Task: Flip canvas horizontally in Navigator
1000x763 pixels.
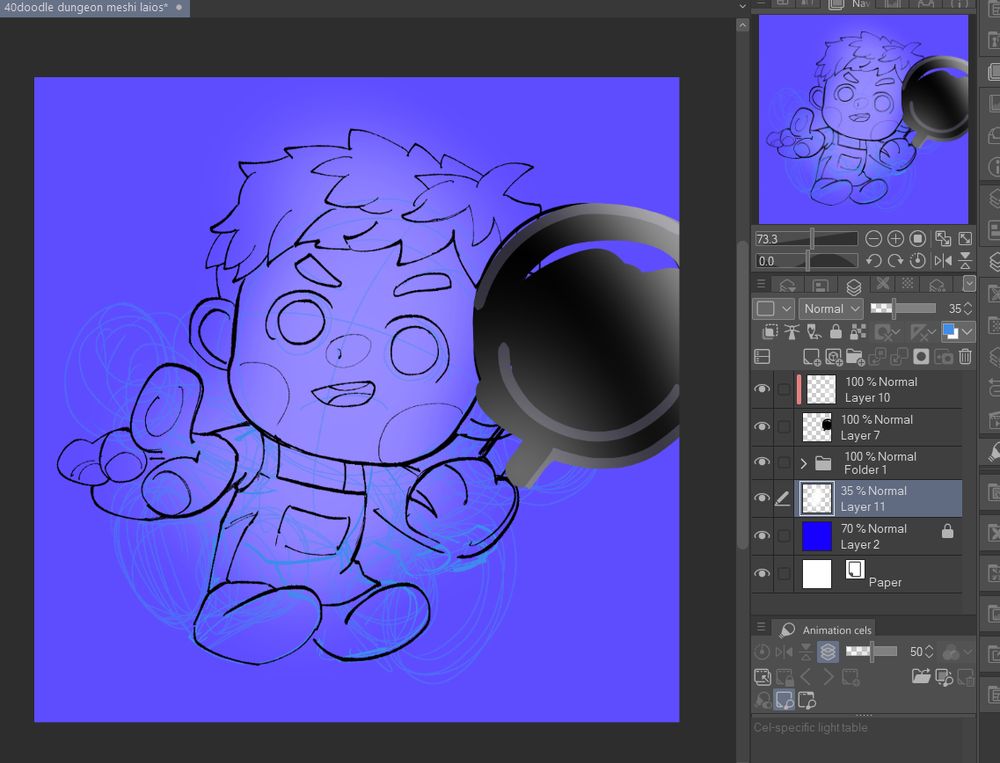Action: [943, 260]
